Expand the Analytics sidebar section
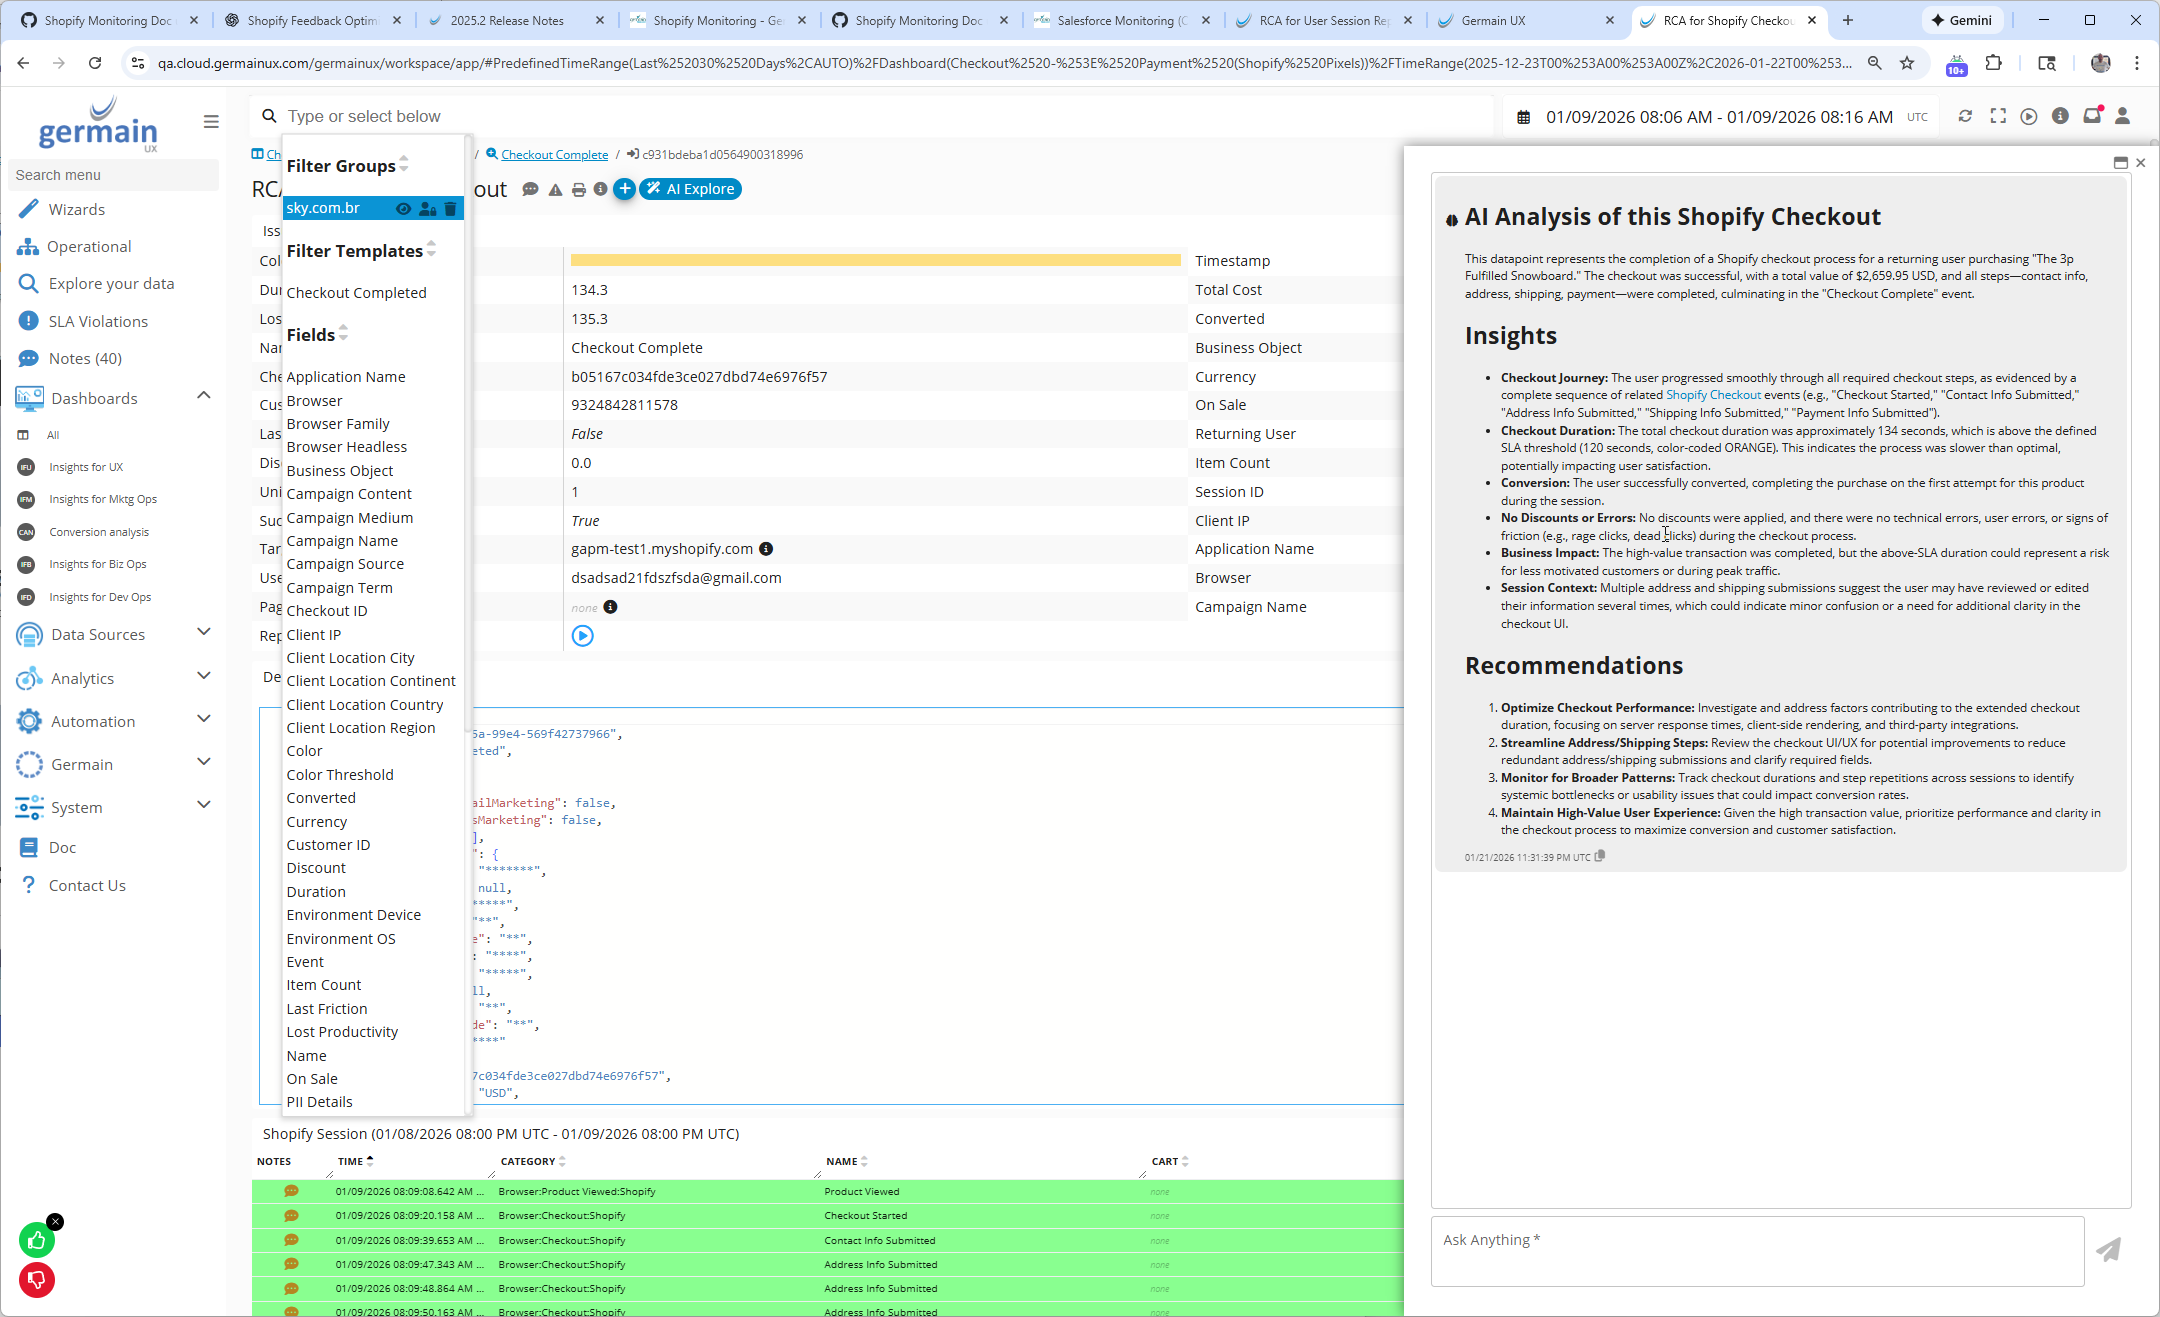This screenshot has width=2160, height=1317. click(204, 676)
